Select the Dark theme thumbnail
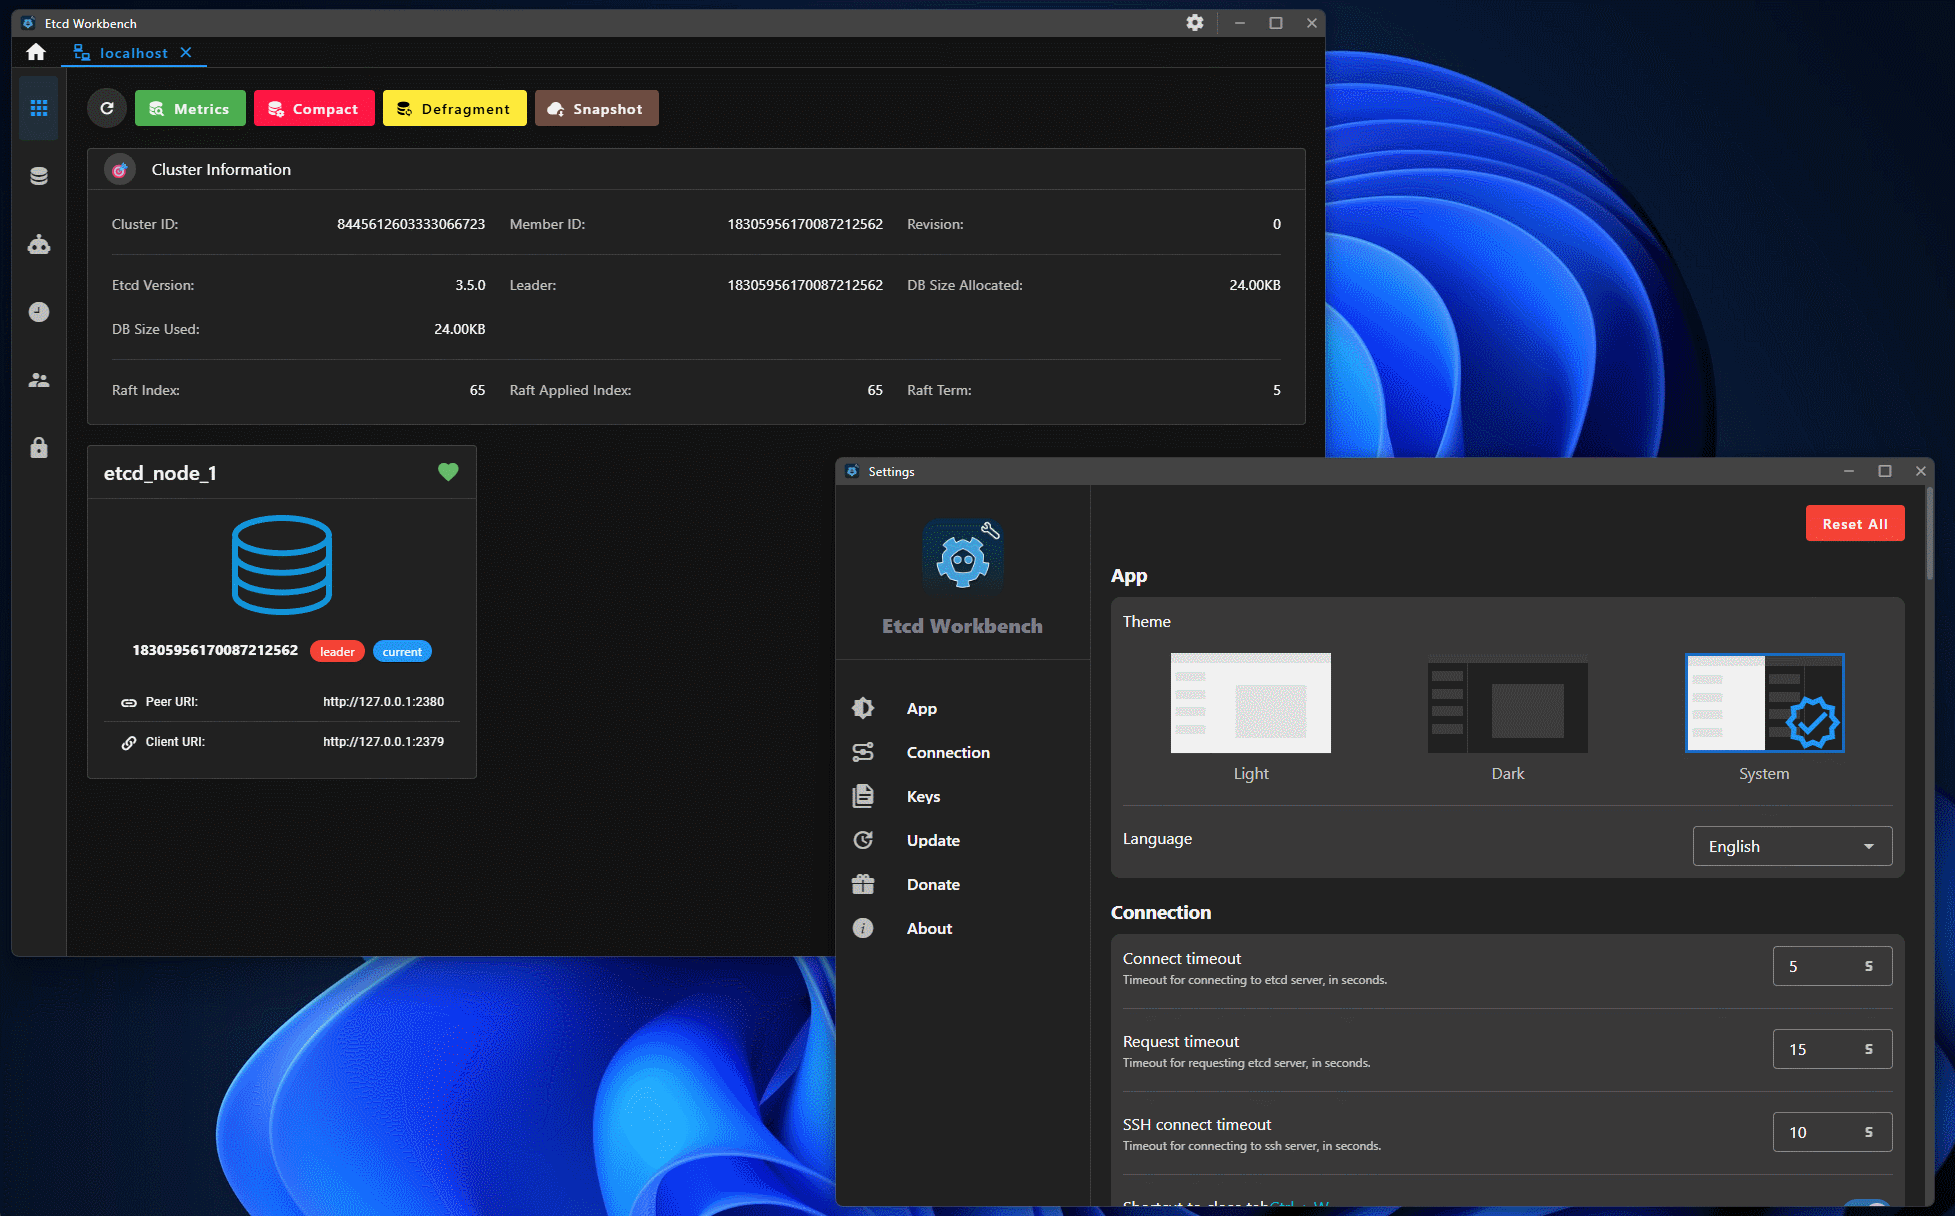This screenshot has width=1955, height=1216. coord(1508,703)
